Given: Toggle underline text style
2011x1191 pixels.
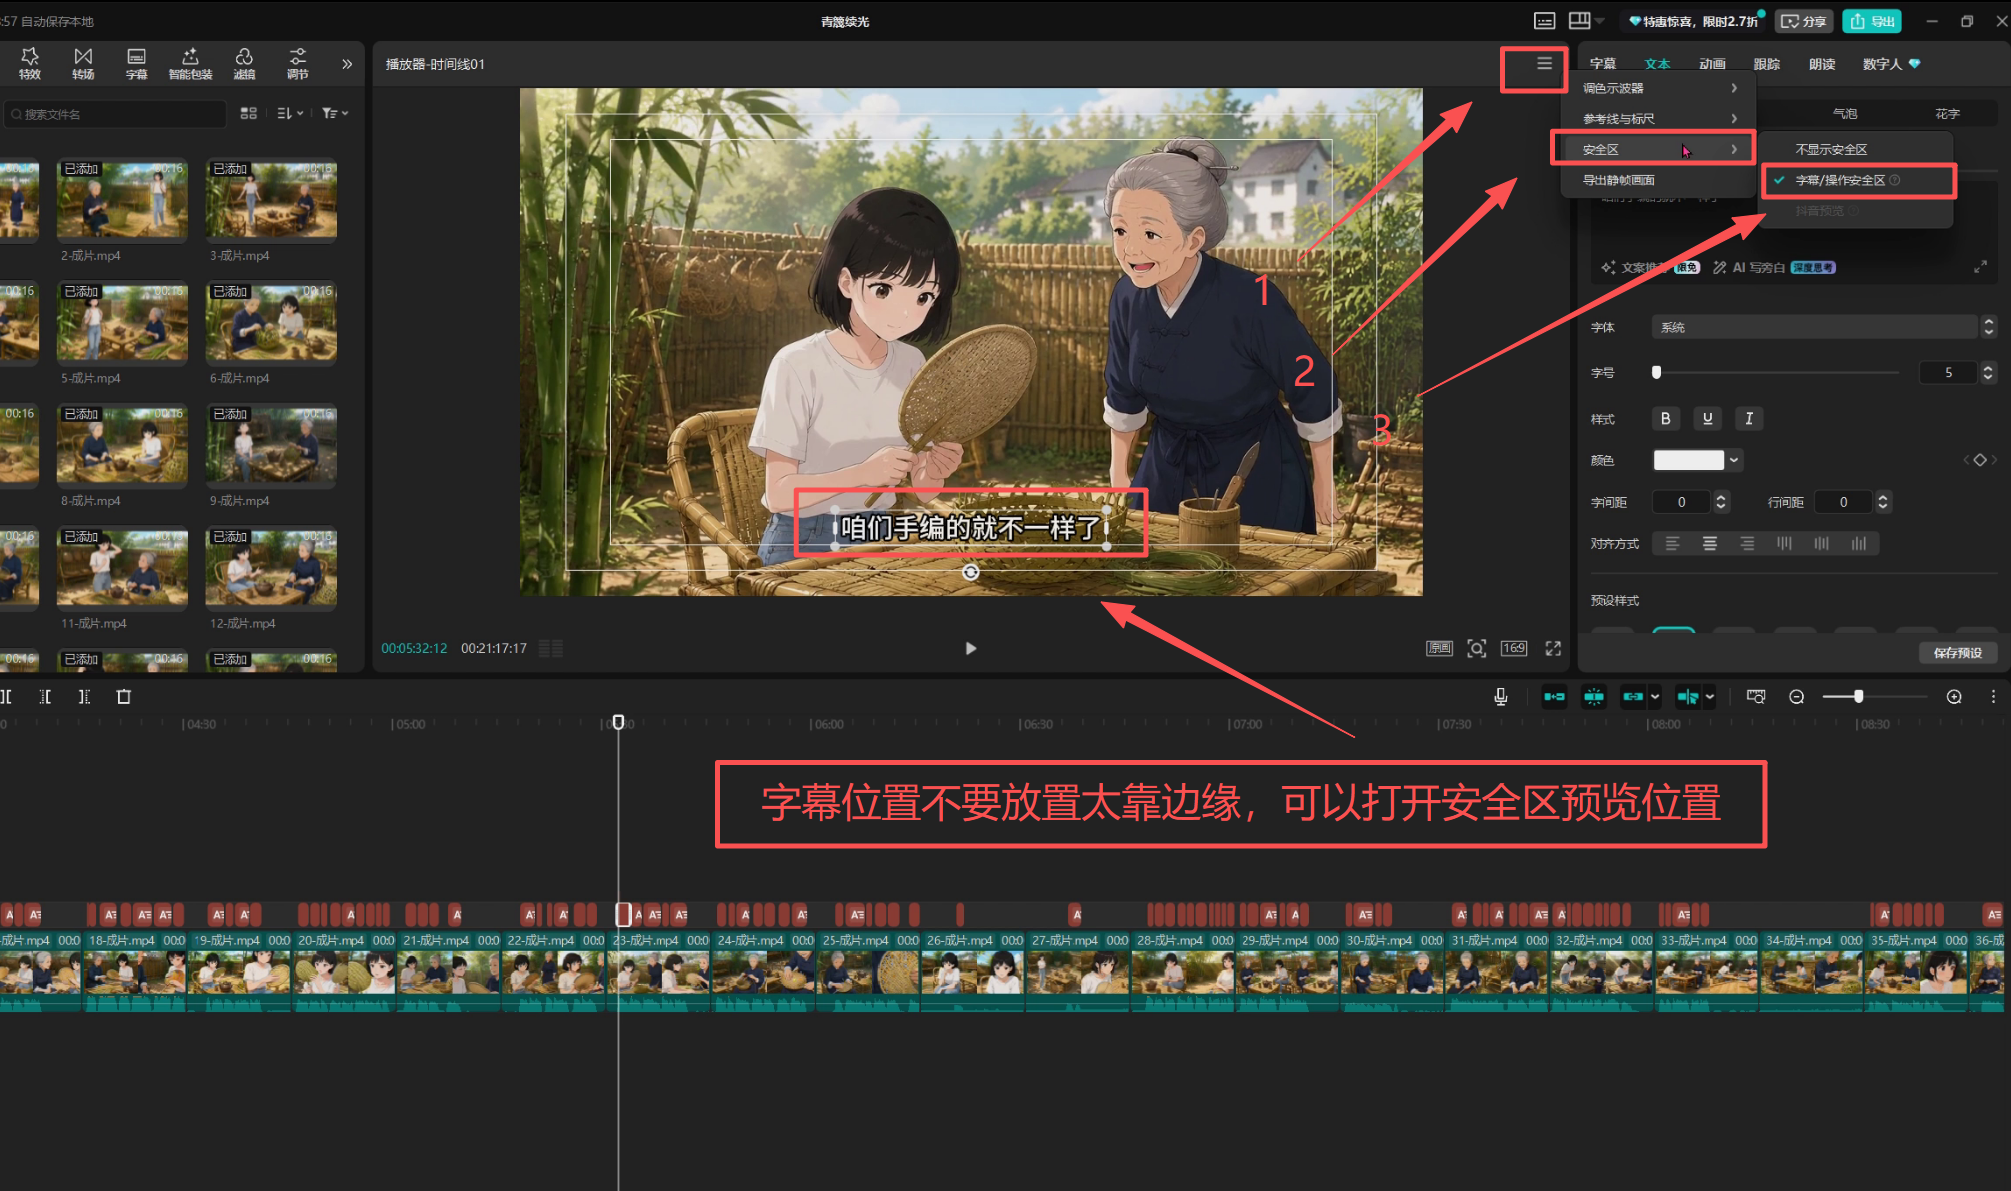Looking at the screenshot, I should click(x=1707, y=418).
